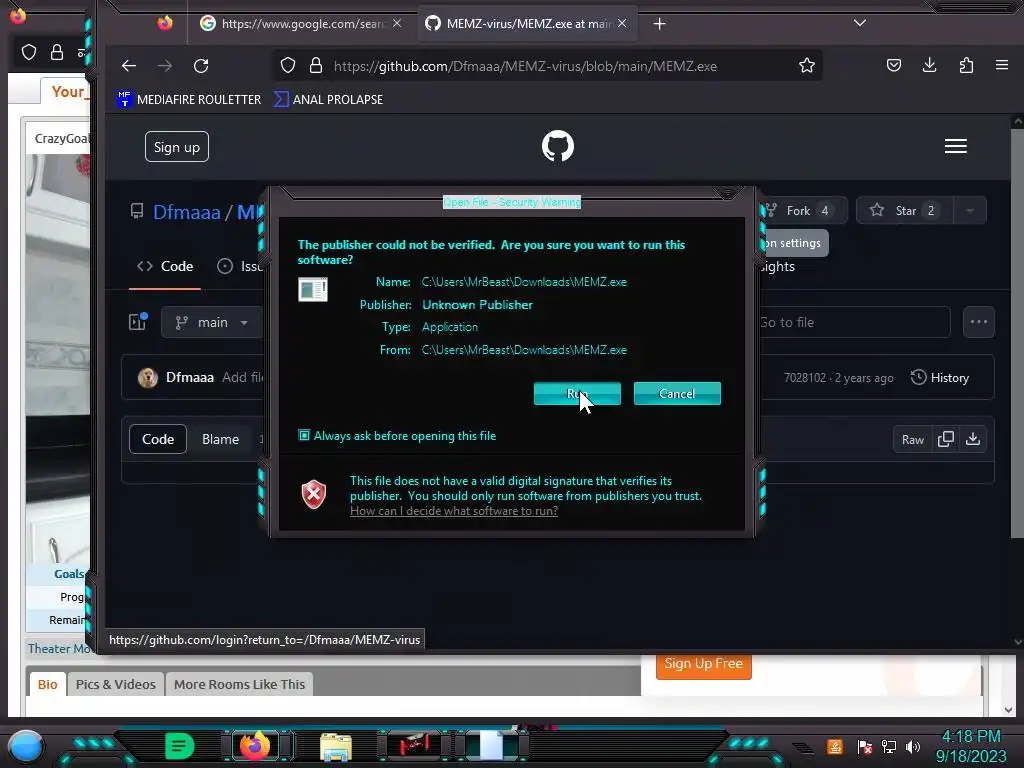Expand the list all tabs chevron
The width and height of the screenshot is (1024, 768).
pos(860,24)
